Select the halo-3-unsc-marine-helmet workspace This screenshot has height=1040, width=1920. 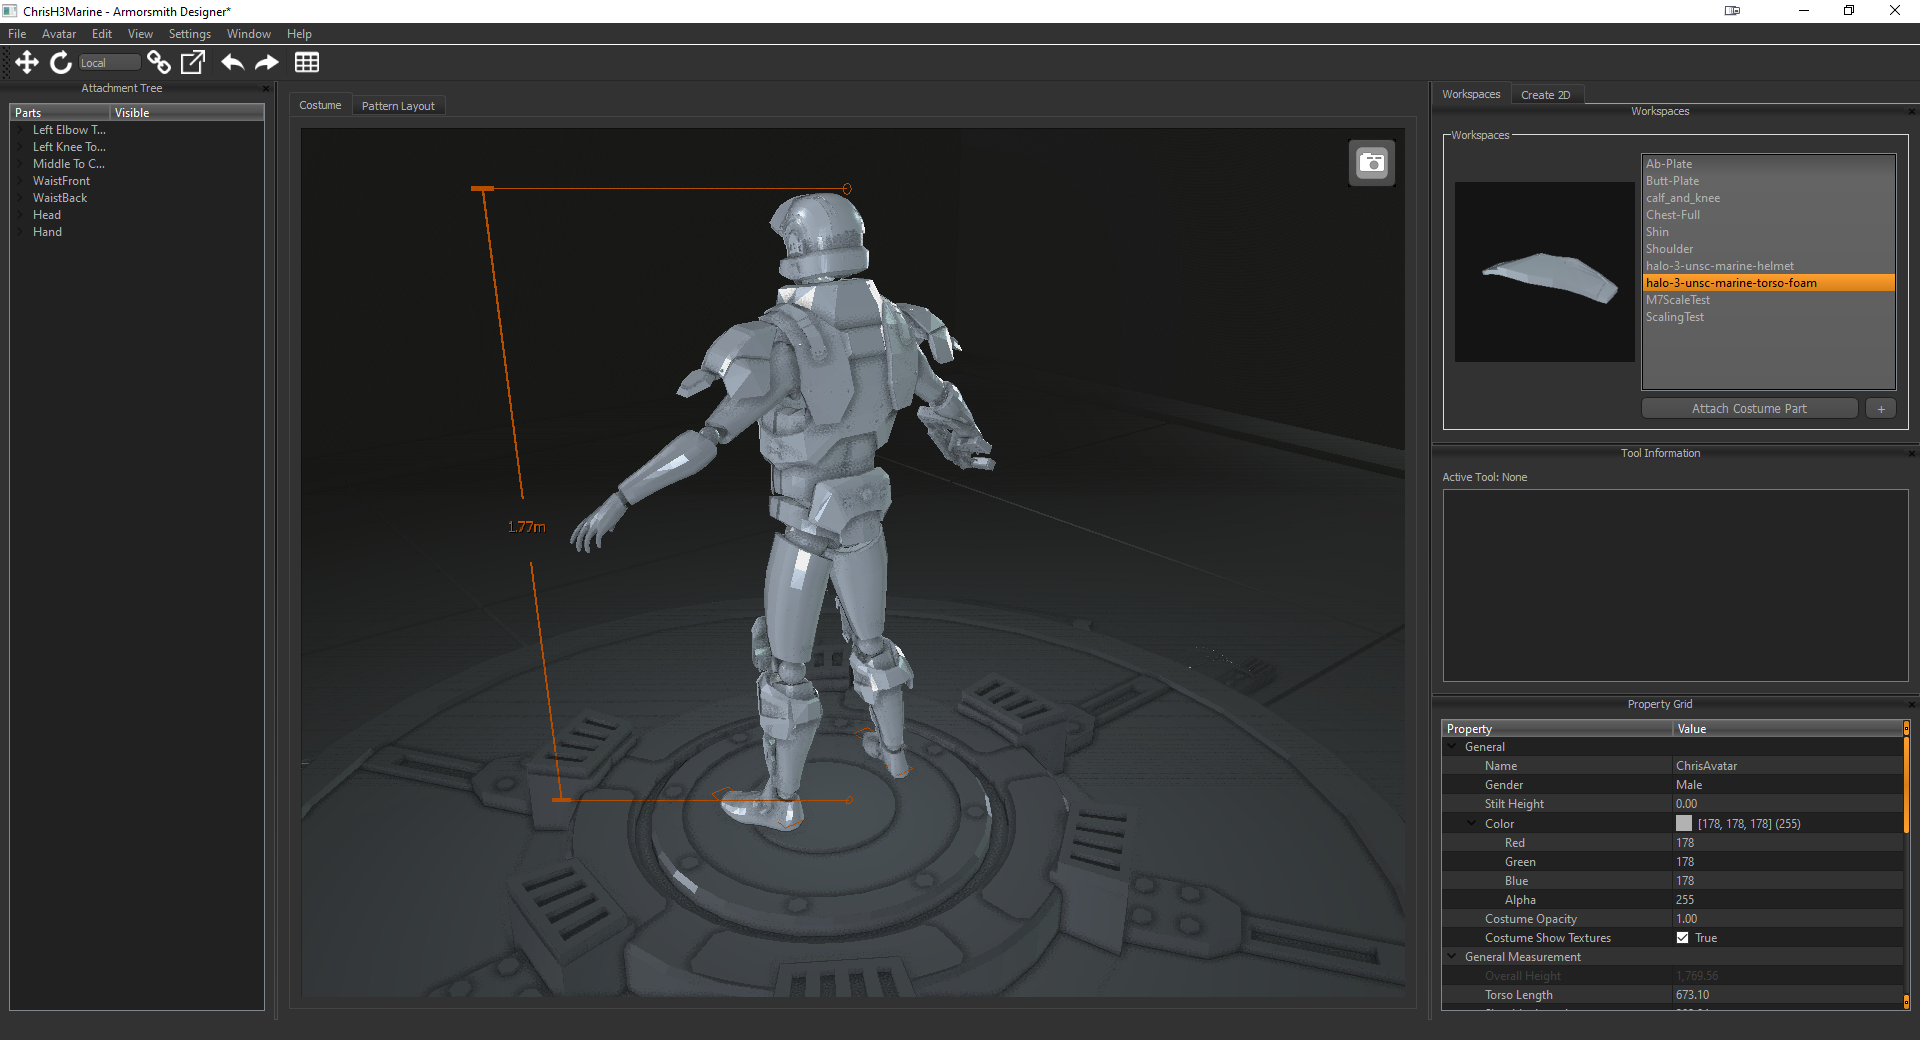1768,266
